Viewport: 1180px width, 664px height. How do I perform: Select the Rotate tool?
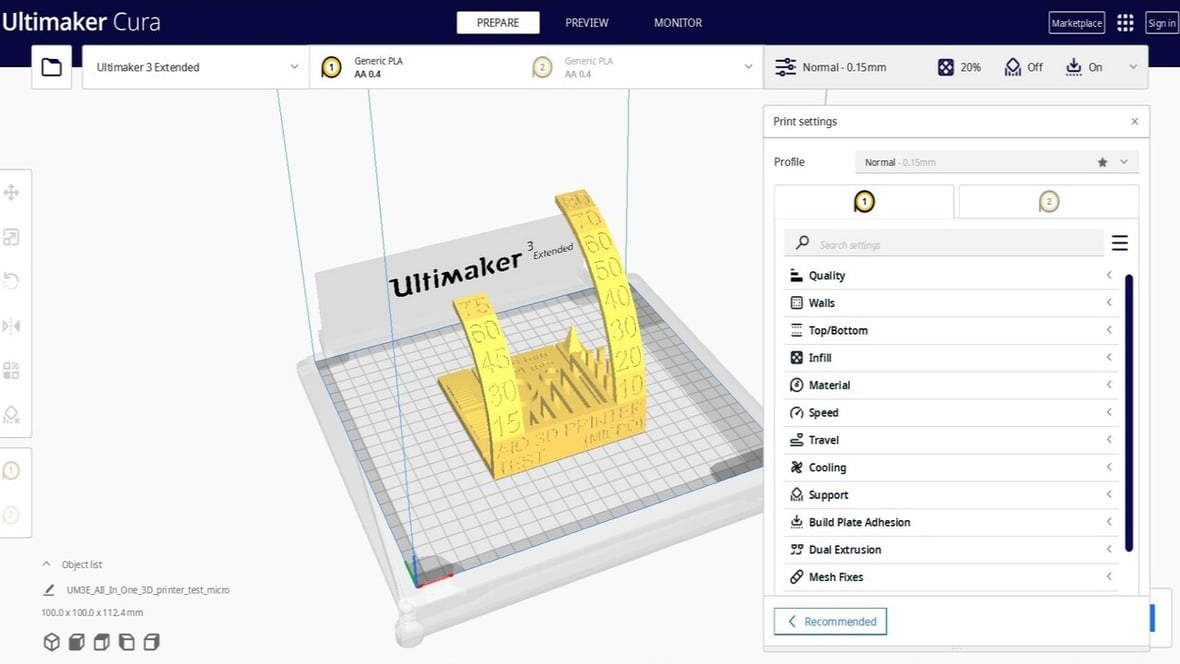tap(12, 281)
